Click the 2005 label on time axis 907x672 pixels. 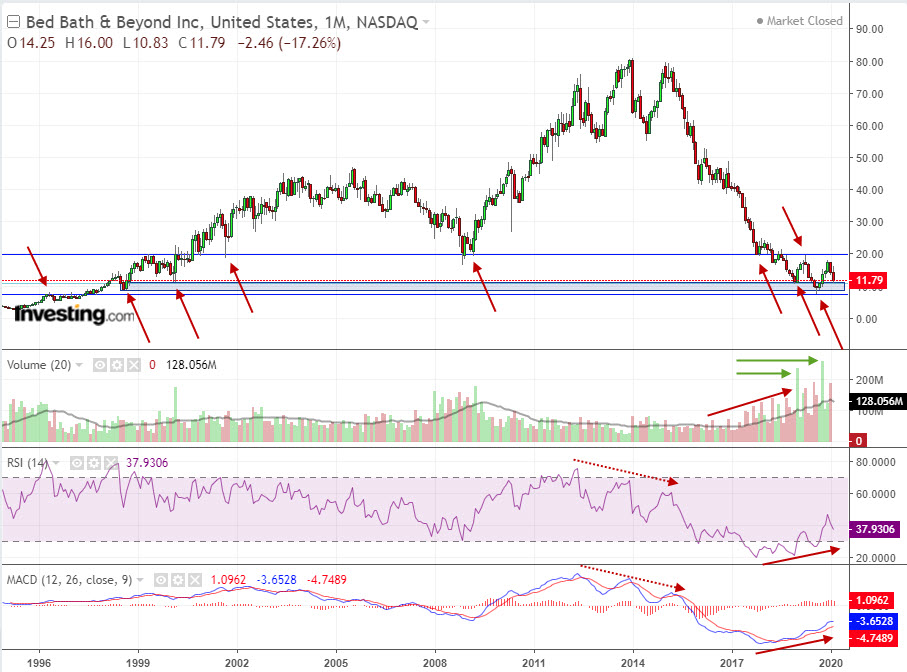click(335, 663)
